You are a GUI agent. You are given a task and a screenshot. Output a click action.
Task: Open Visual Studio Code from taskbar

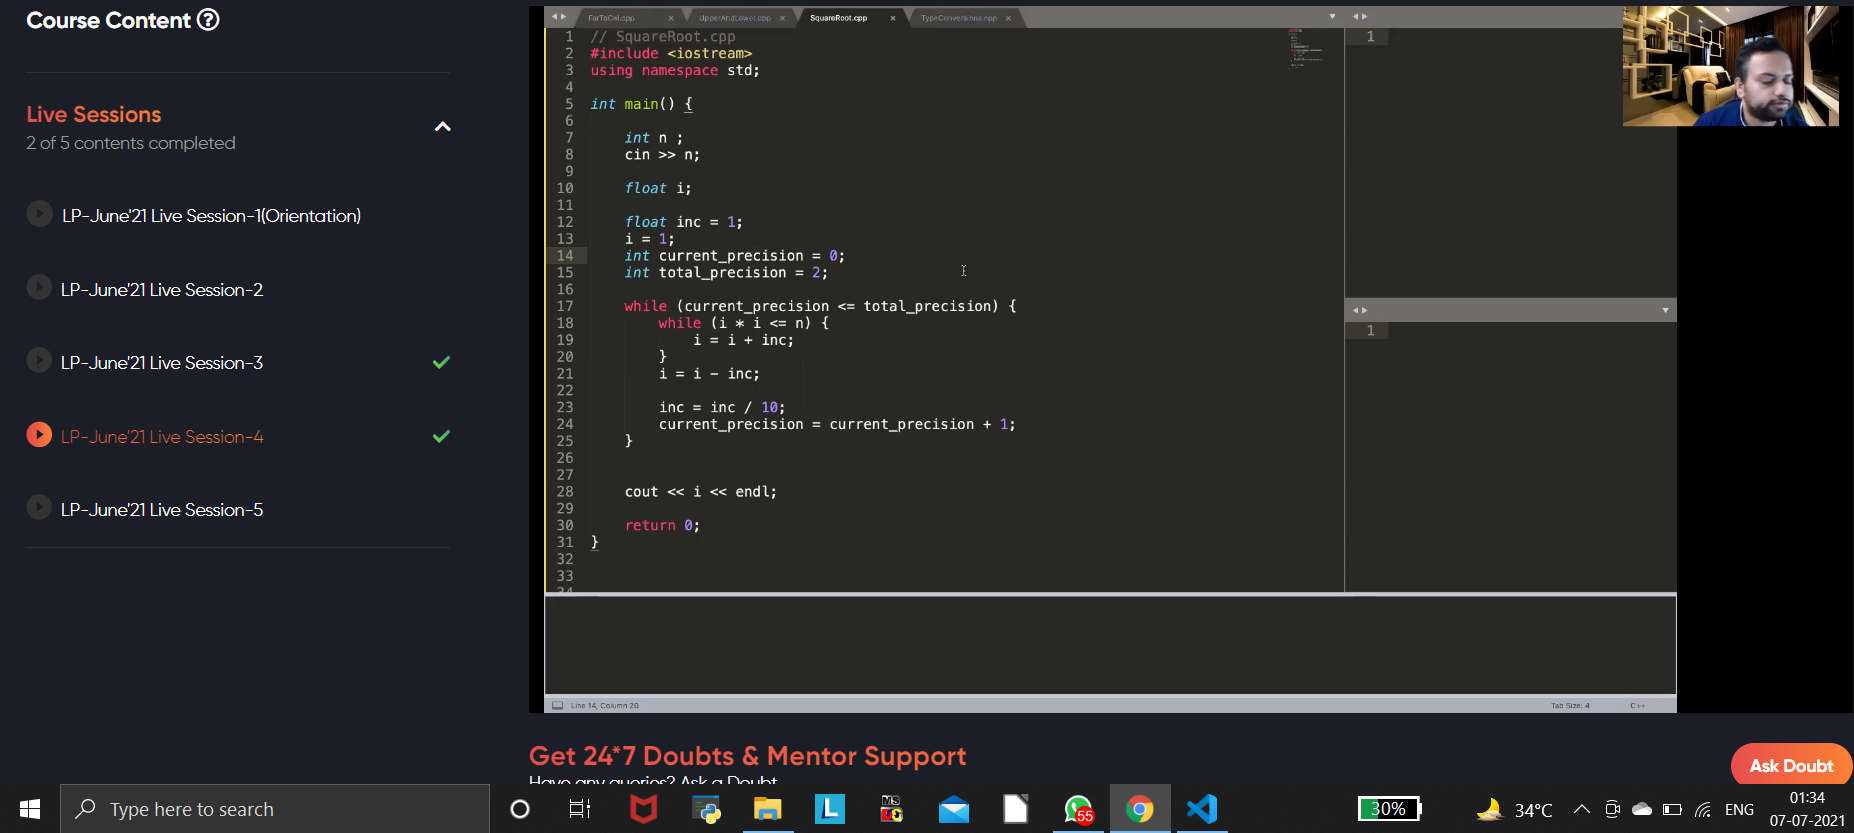pyautogui.click(x=1202, y=809)
